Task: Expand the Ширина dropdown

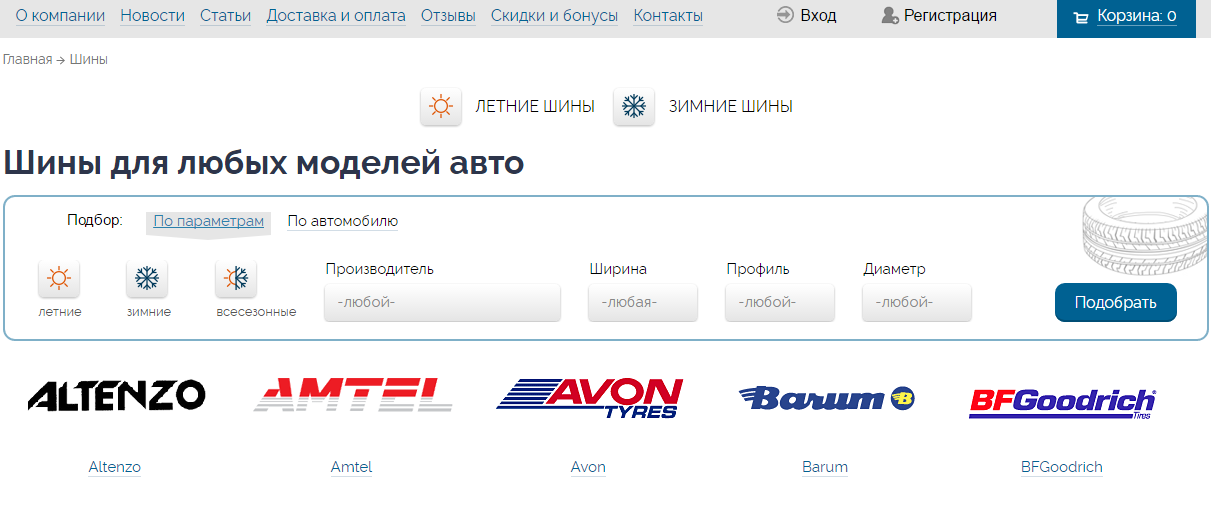Action: pyautogui.click(x=643, y=302)
